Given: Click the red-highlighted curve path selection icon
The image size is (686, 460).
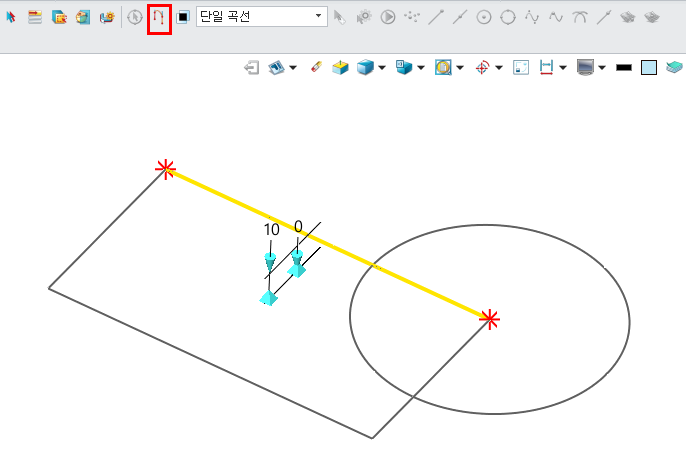Looking at the screenshot, I should (x=159, y=17).
